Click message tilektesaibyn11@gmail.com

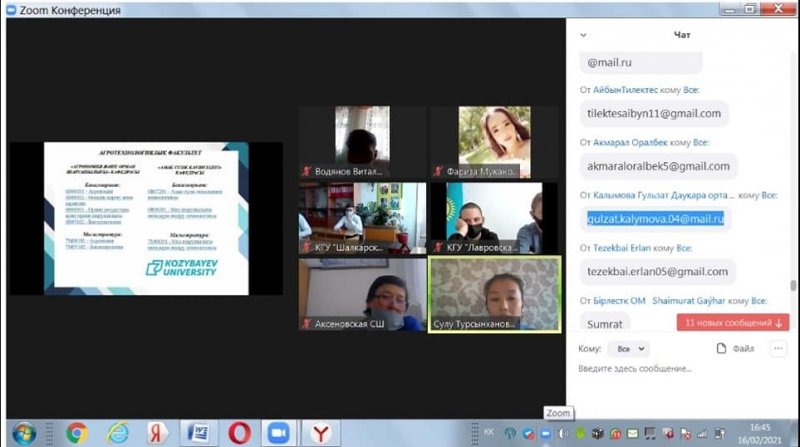(x=654, y=114)
